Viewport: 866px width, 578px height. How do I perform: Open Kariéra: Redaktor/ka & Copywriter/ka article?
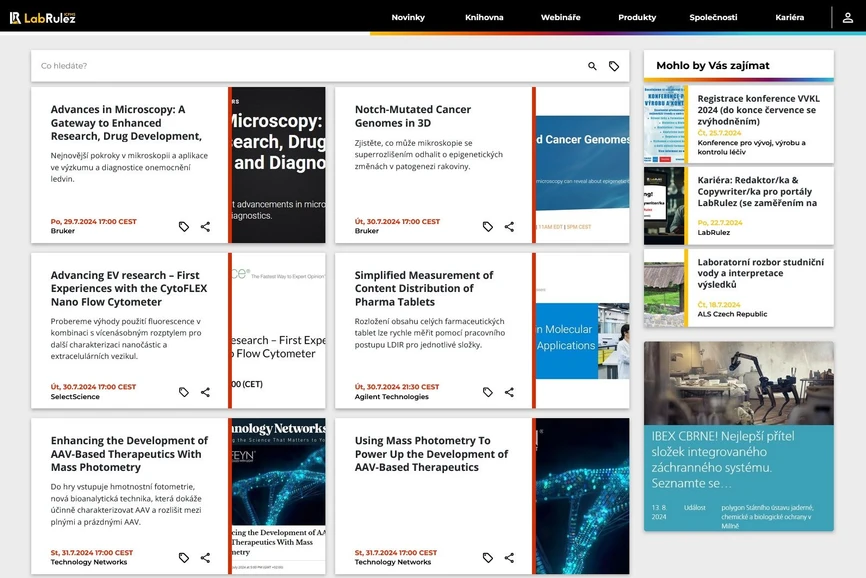pyautogui.click(x=757, y=192)
